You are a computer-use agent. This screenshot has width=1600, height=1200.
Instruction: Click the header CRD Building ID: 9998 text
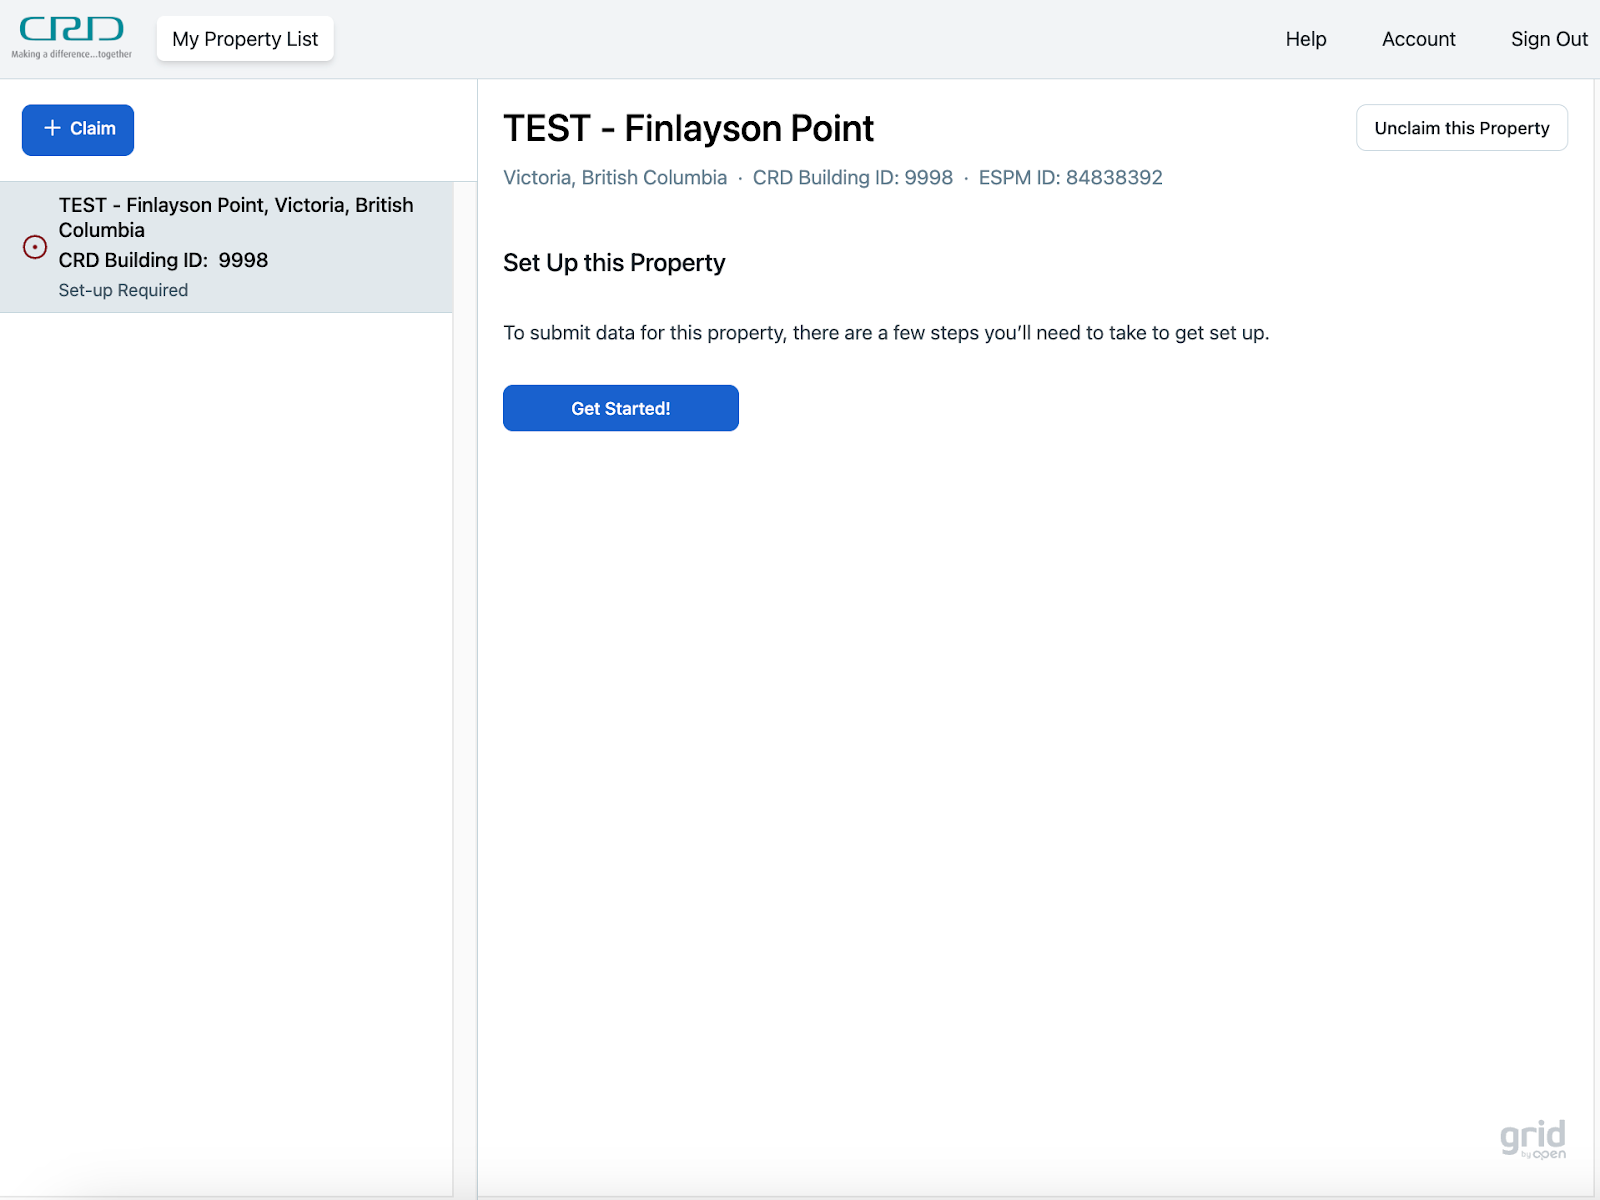[852, 178]
